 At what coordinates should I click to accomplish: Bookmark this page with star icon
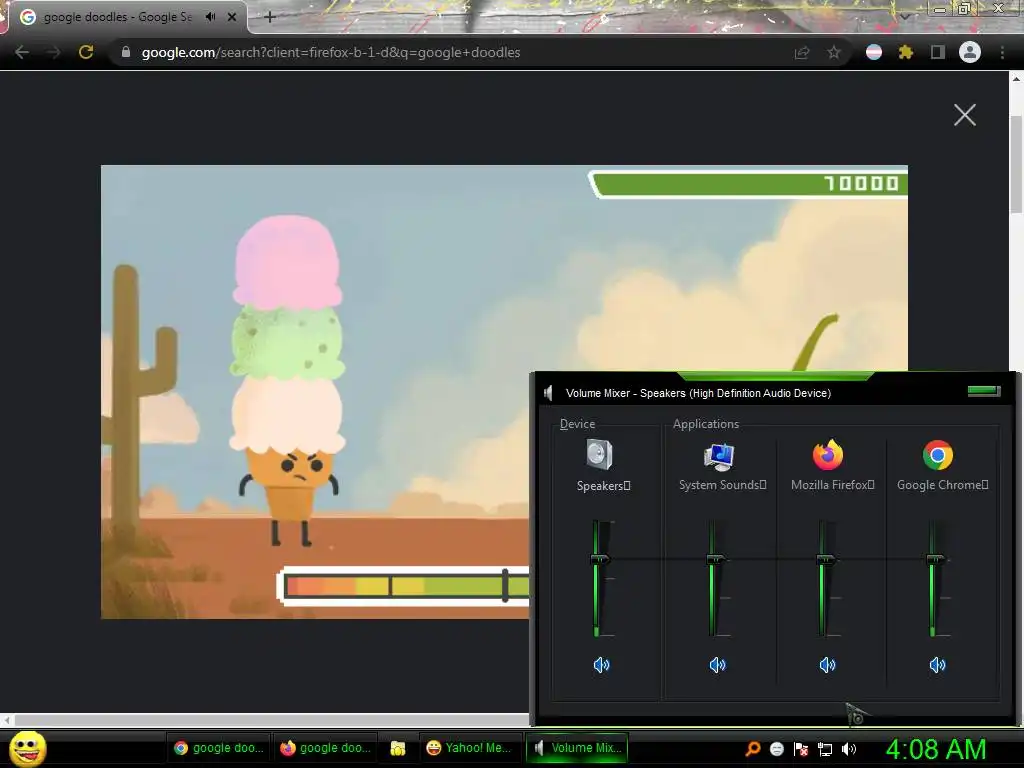coord(834,52)
